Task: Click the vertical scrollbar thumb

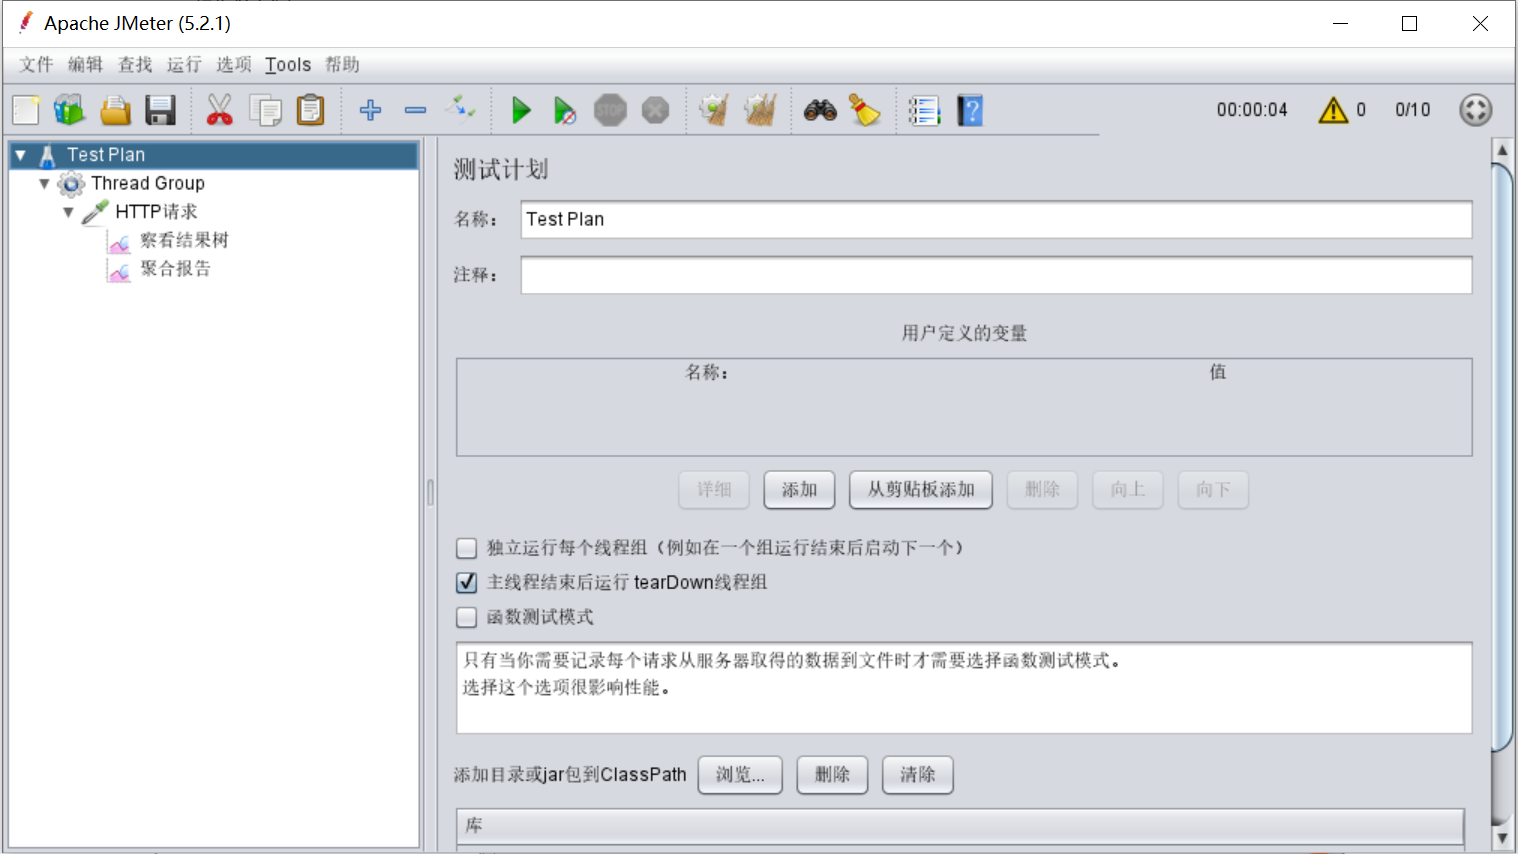Action: point(1502,458)
